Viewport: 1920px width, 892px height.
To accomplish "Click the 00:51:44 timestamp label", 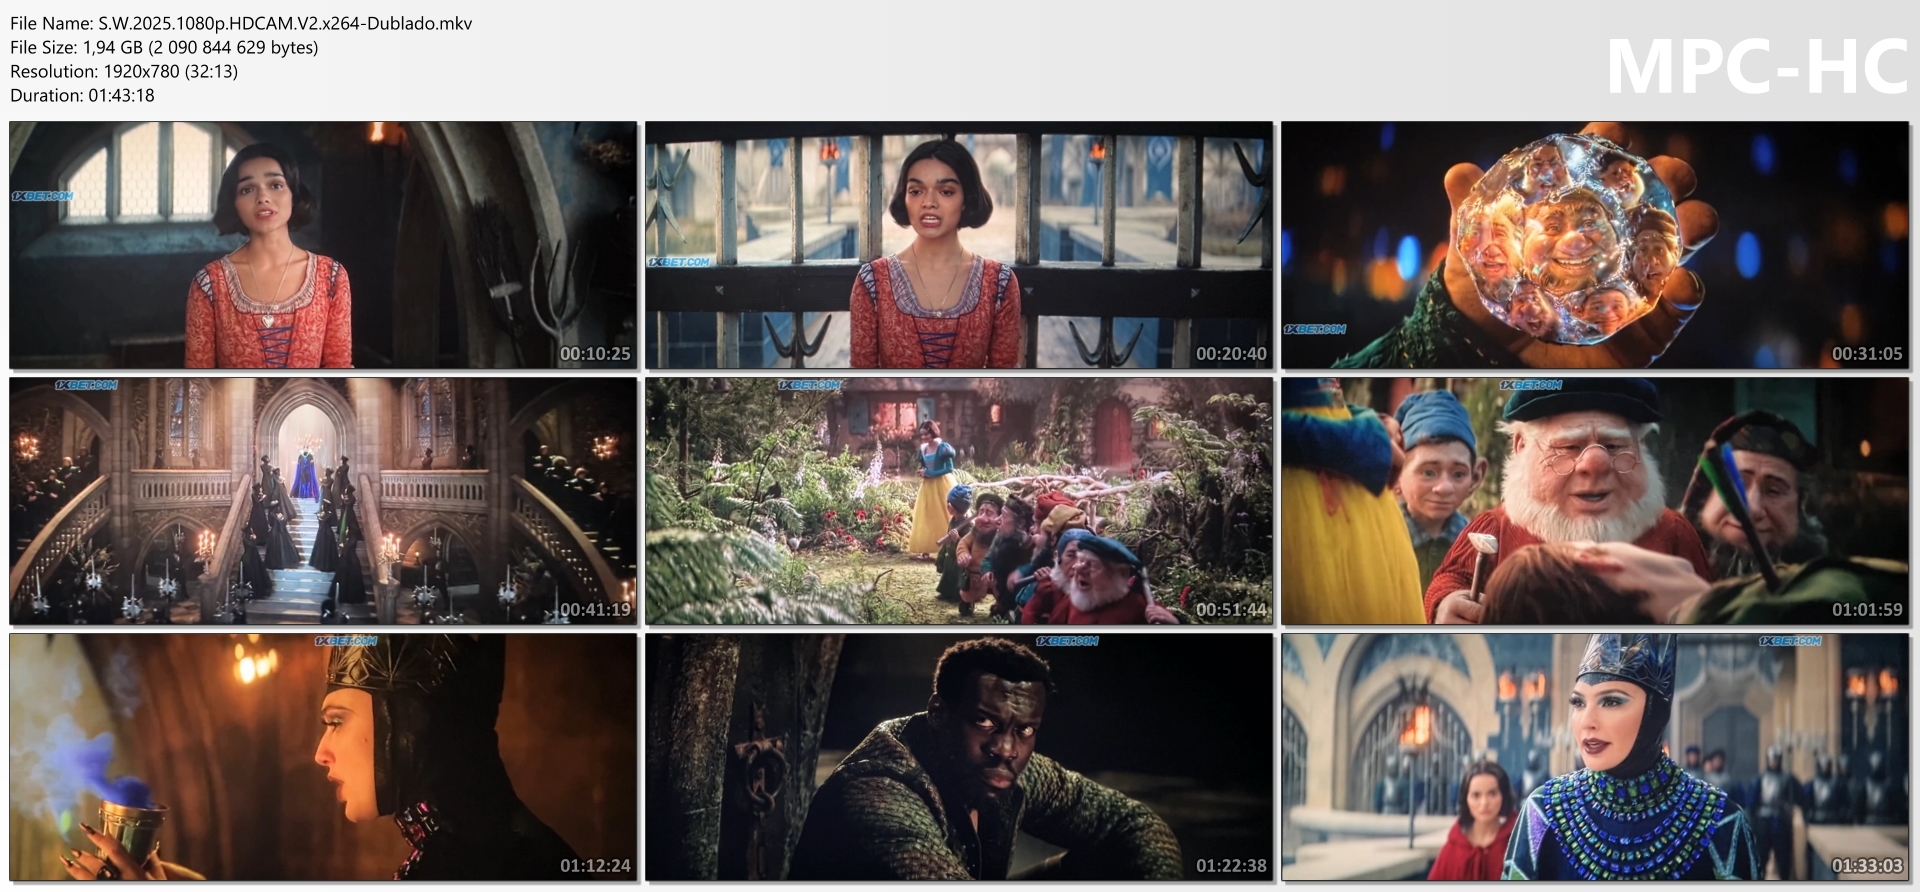I will pyautogui.click(x=1231, y=610).
